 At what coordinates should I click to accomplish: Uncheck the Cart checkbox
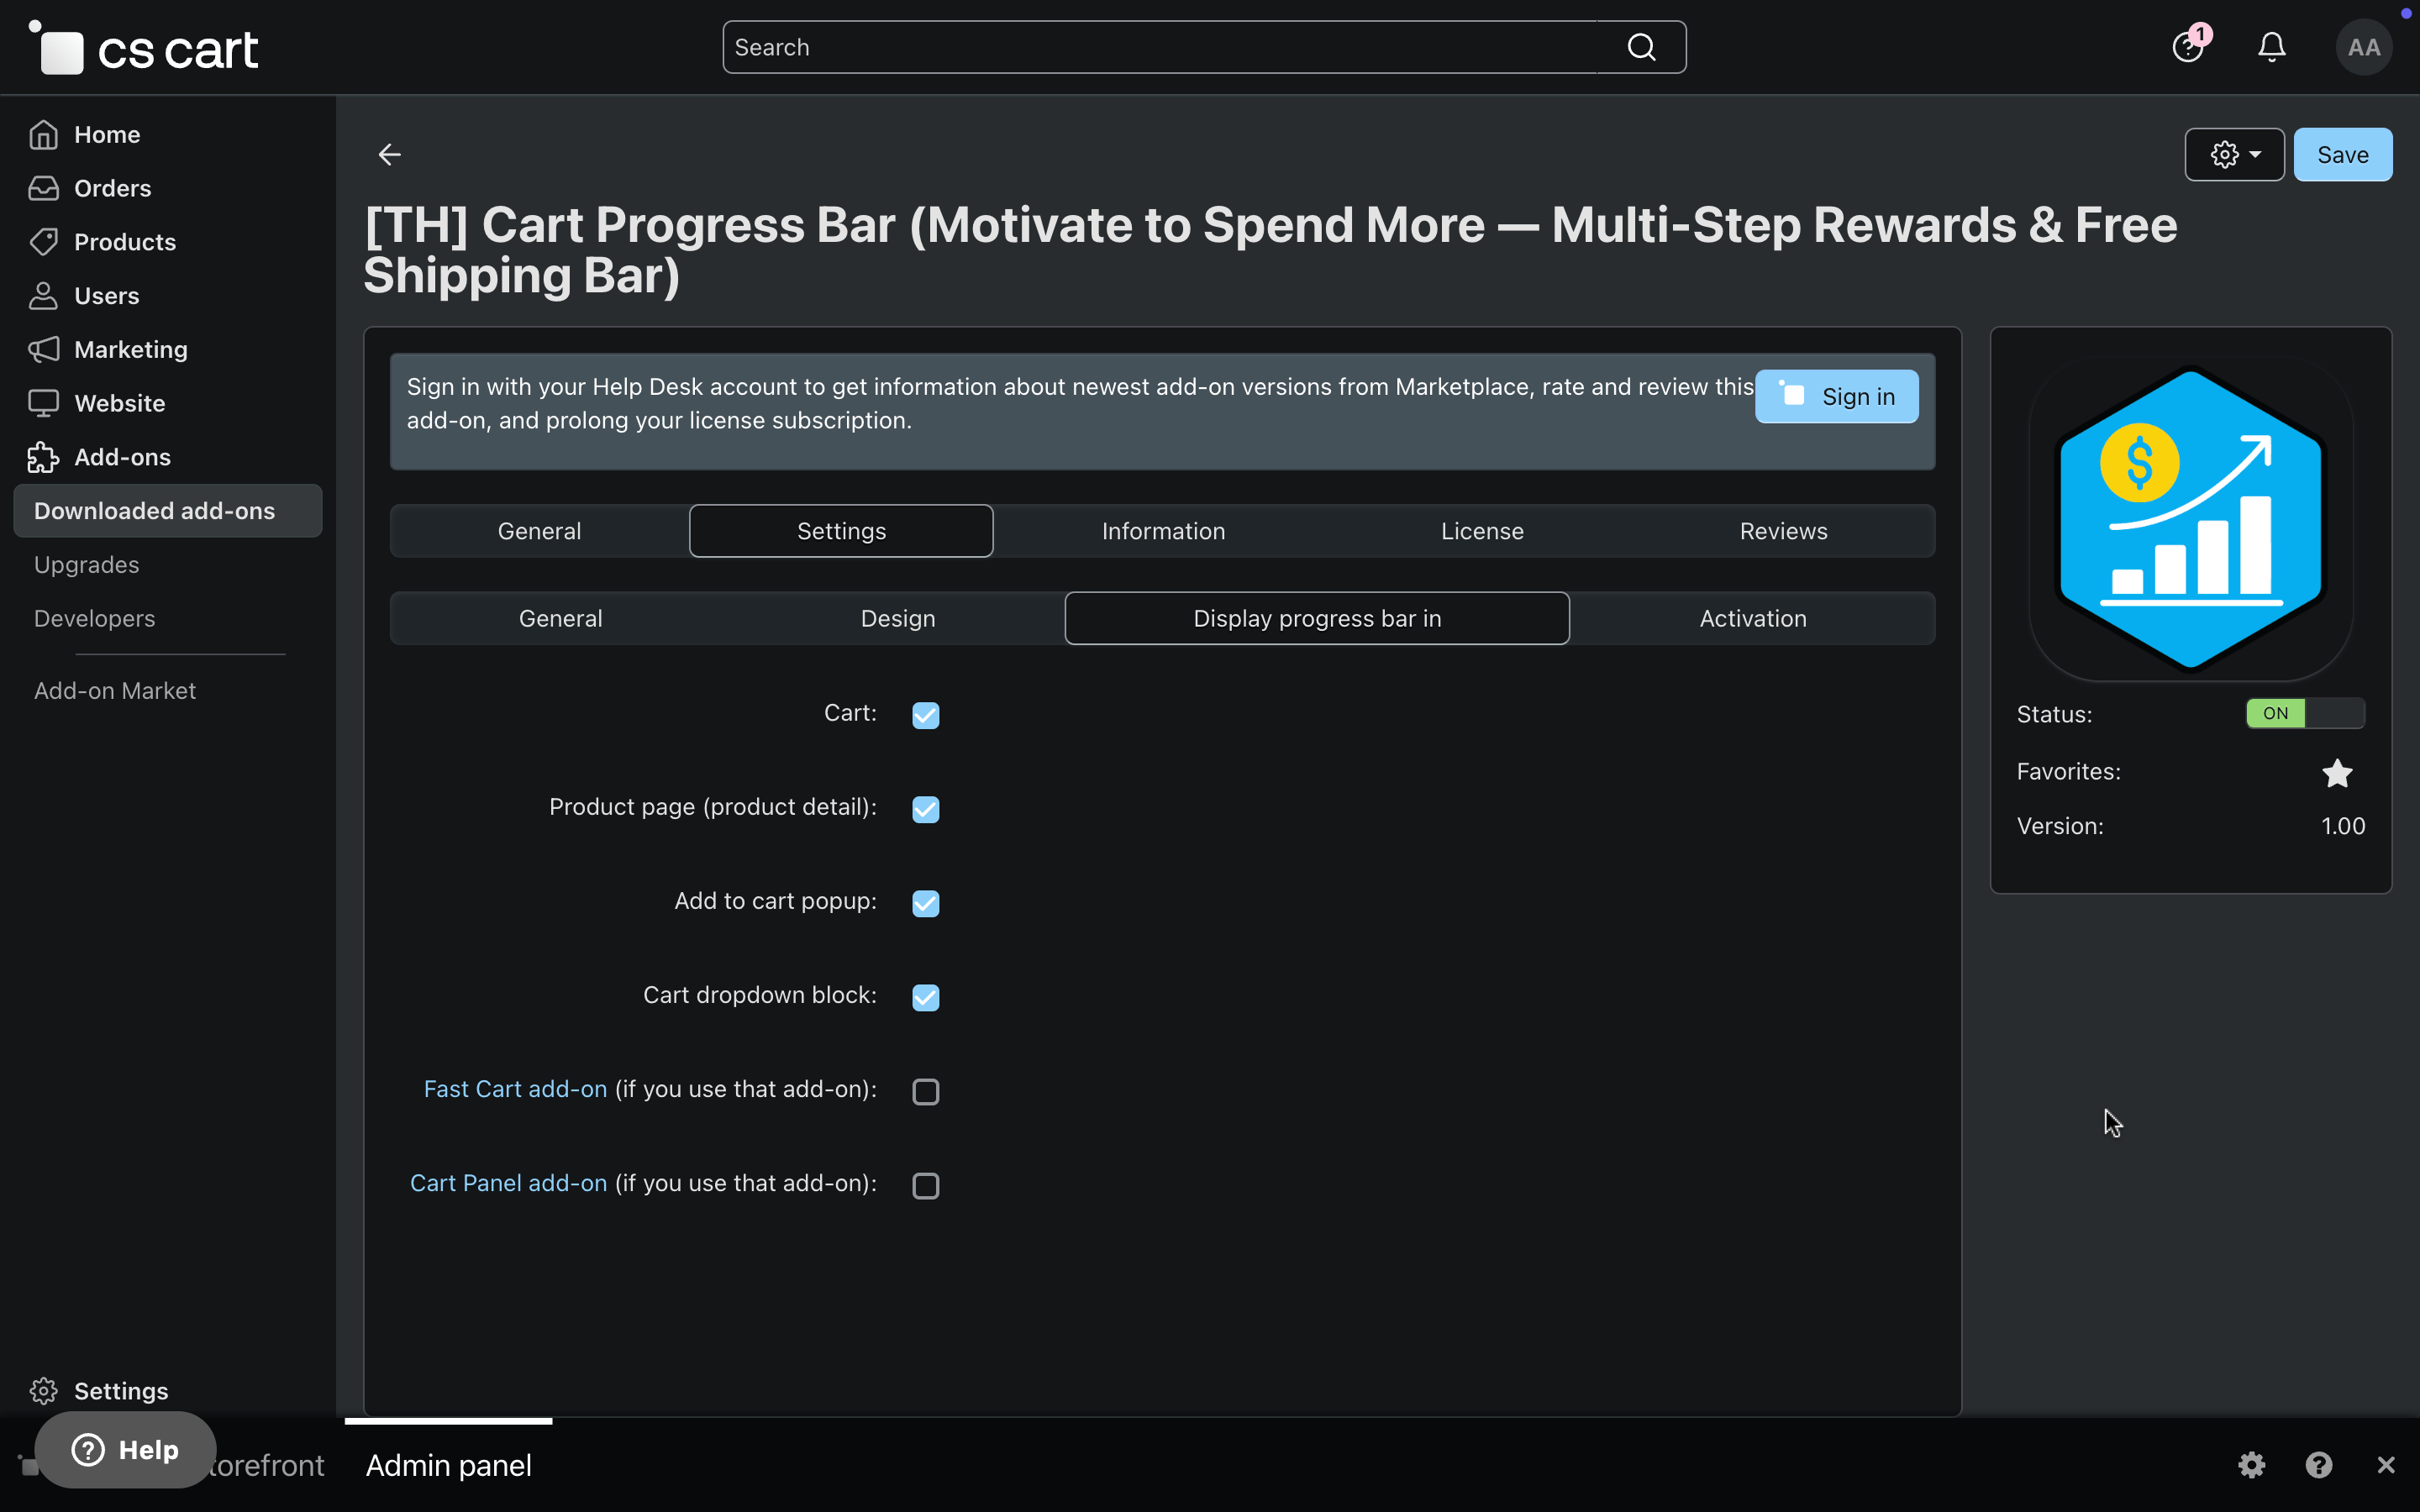point(925,715)
